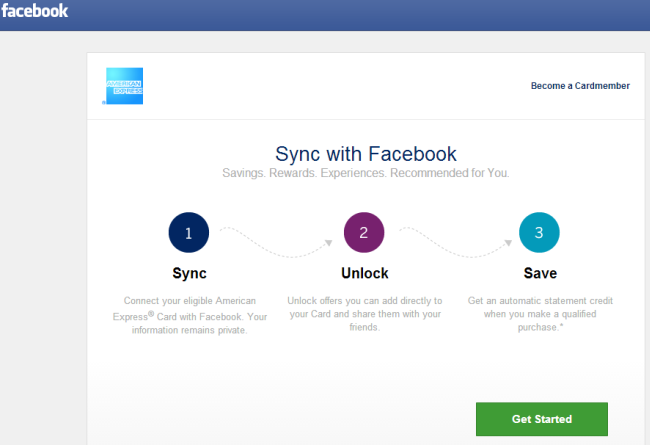Click the facebook logo in header

tap(35, 11)
